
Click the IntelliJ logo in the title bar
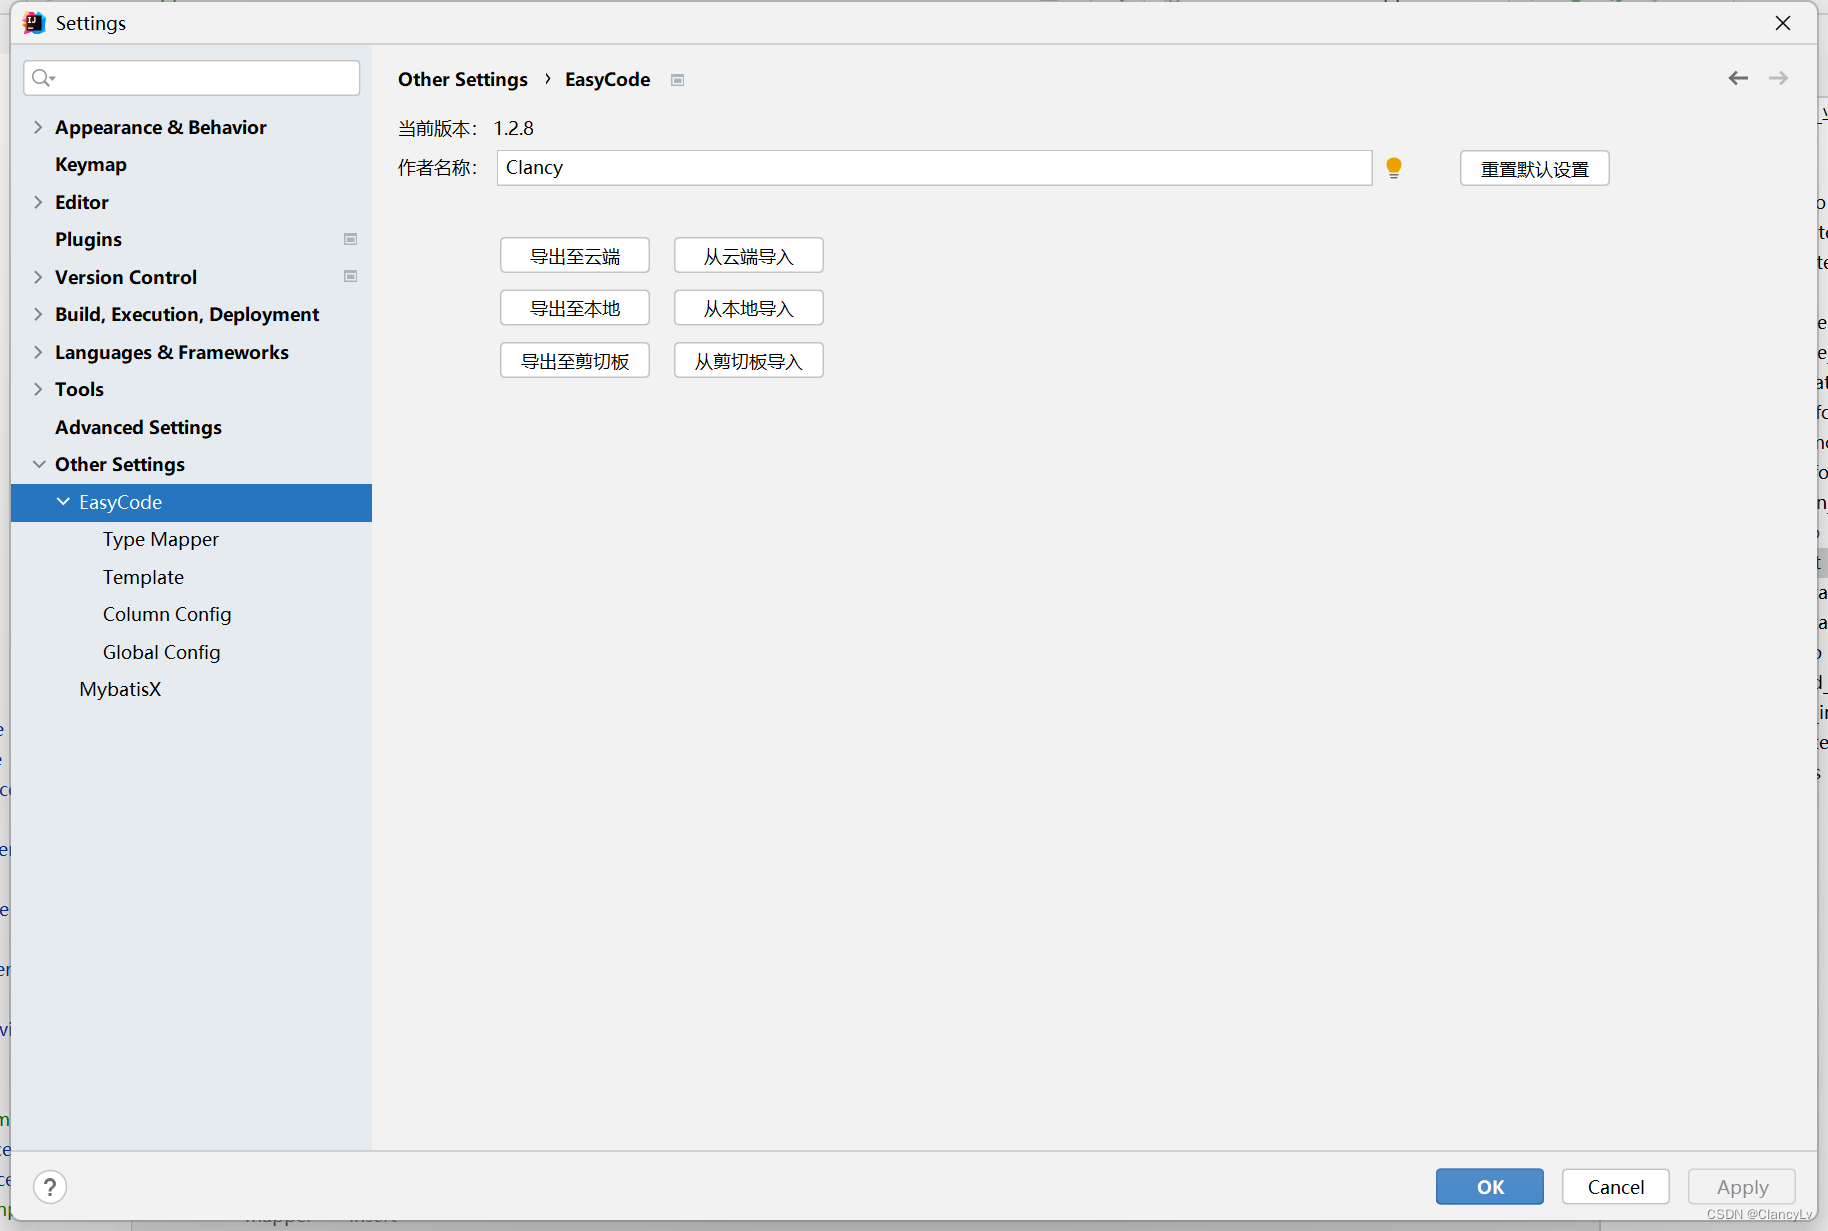tap(34, 22)
